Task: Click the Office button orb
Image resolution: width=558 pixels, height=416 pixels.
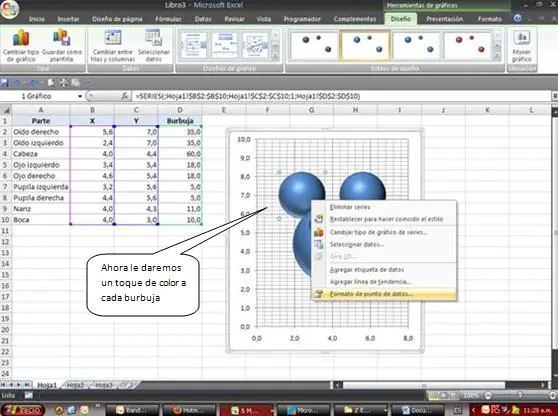Action: coord(9,9)
